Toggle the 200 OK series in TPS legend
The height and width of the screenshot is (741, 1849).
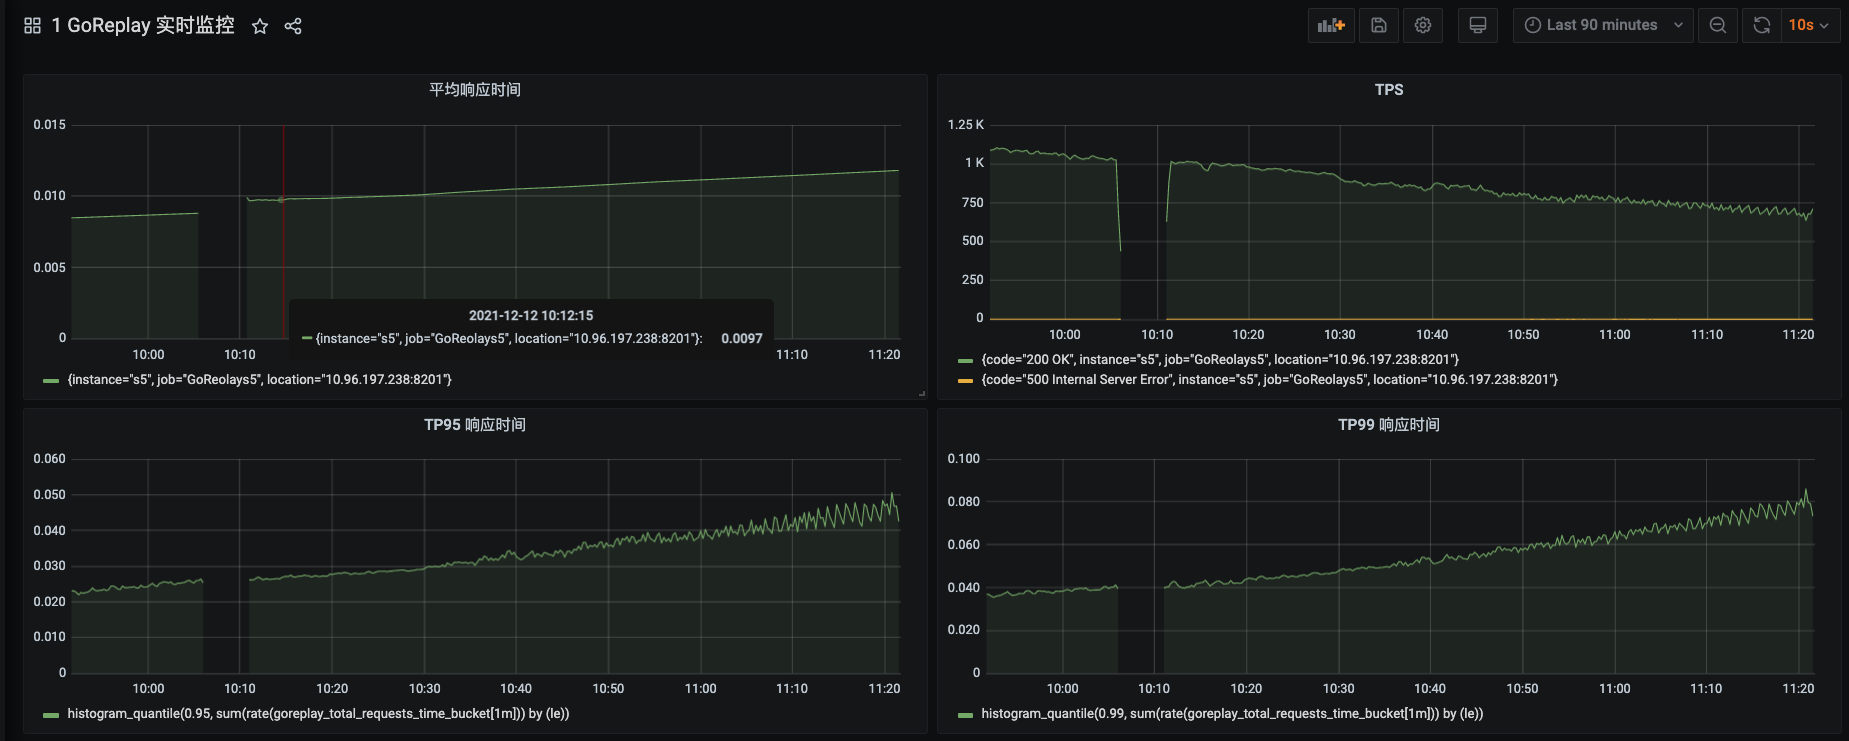[x=1220, y=360]
